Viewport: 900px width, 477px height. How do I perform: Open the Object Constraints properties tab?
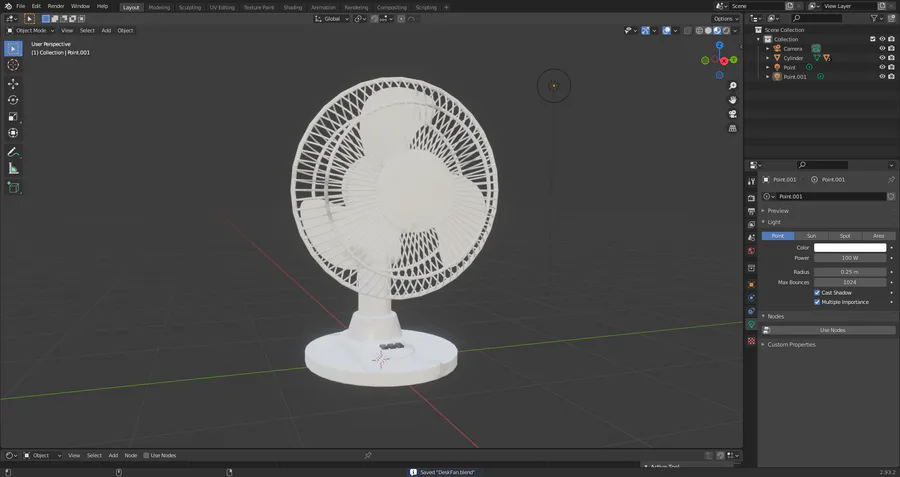click(x=751, y=311)
